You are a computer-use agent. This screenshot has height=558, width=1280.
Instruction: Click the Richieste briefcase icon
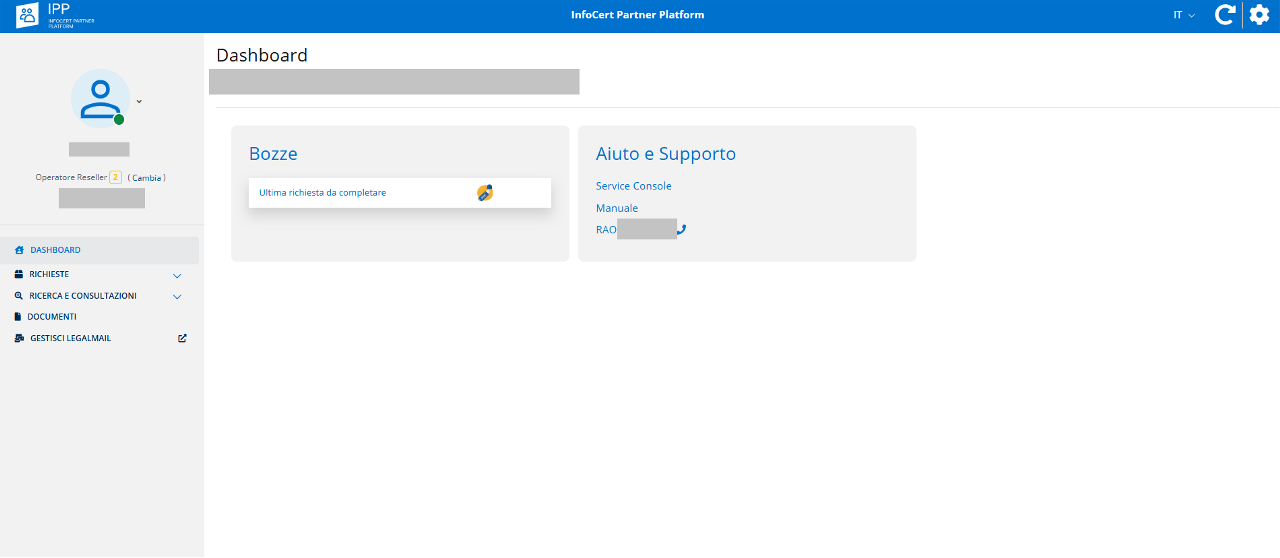click(x=19, y=274)
